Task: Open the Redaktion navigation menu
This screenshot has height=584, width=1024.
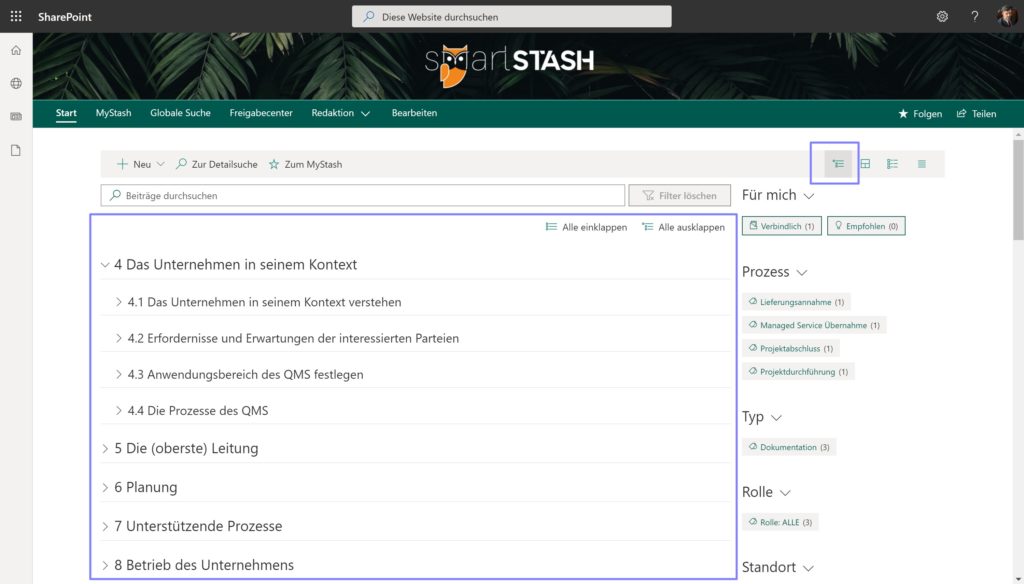Action: (340, 113)
